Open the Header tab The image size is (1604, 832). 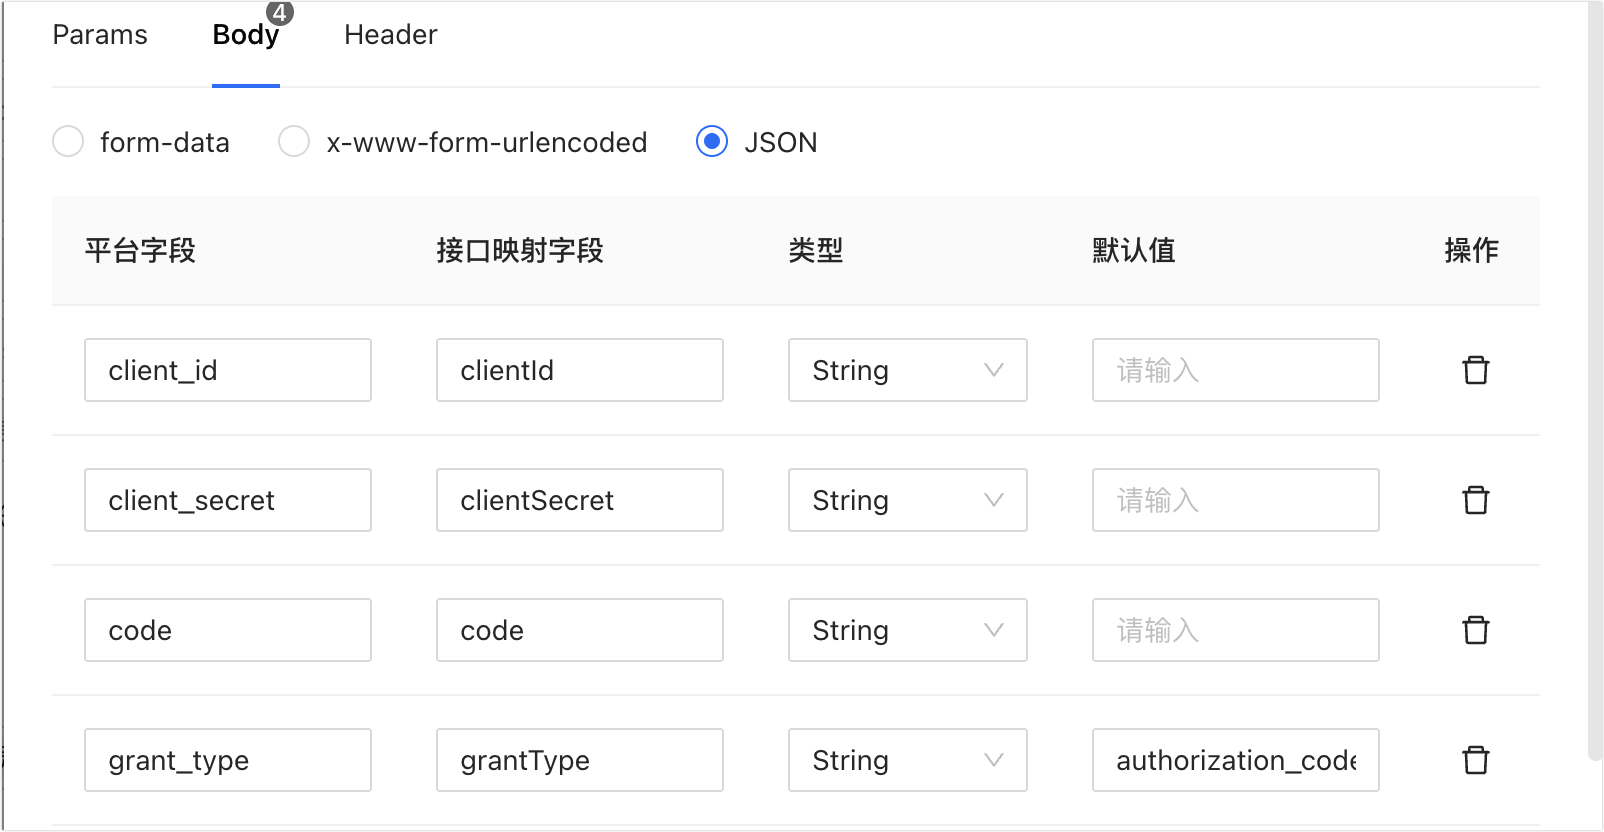pyautogui.click(x=390, y=35)
